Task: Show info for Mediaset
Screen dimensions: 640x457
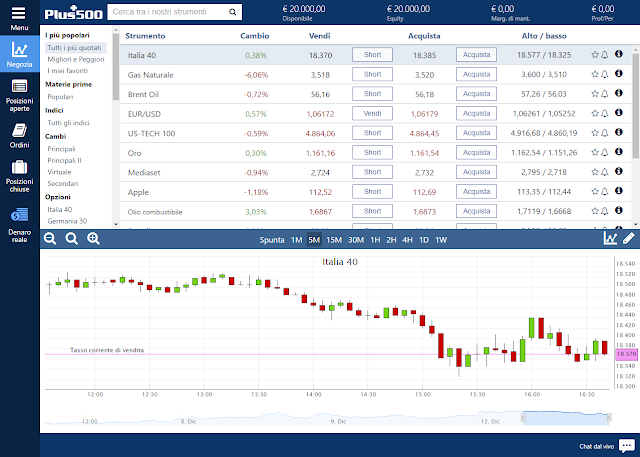Action: click(619, 171)
